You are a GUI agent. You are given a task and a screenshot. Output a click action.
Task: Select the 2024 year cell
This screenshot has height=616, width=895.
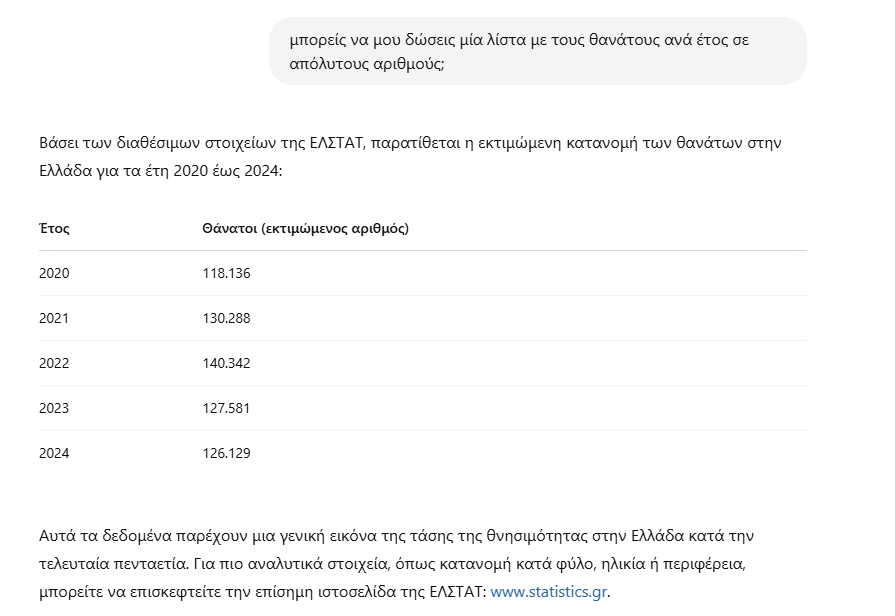pos(54,453)
